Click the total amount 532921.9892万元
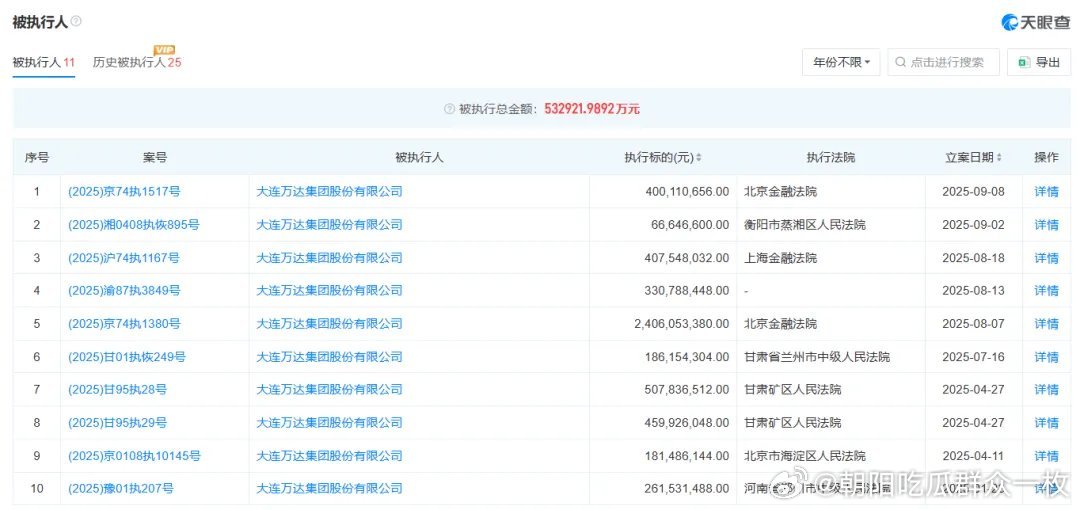 click(592, 109)
